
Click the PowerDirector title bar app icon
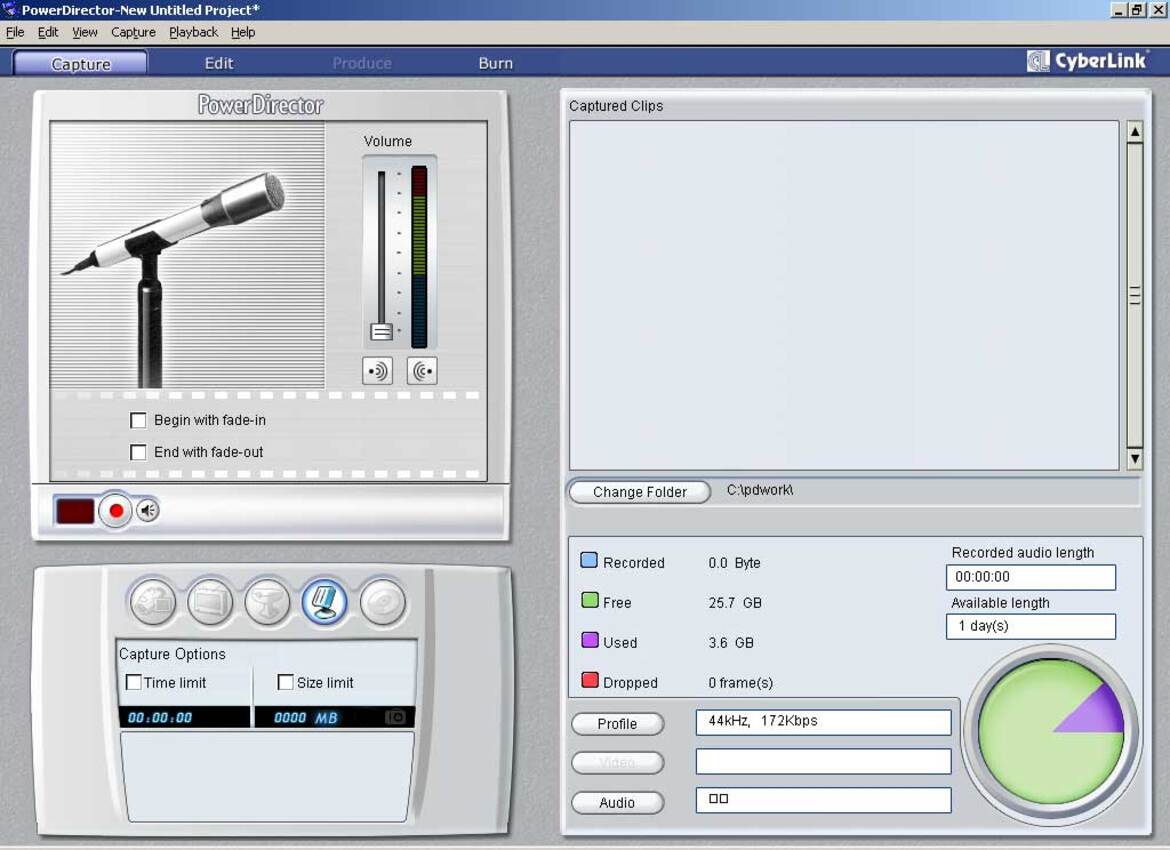(x=10, y=9)
